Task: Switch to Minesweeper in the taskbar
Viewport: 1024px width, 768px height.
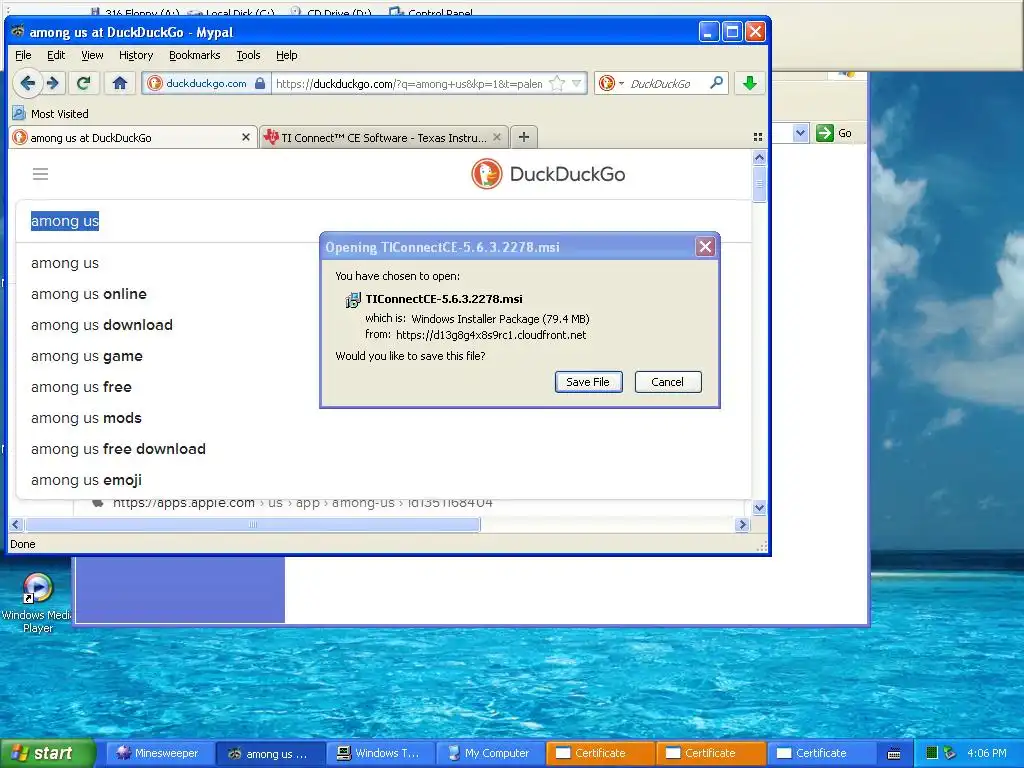Action: 159,753
